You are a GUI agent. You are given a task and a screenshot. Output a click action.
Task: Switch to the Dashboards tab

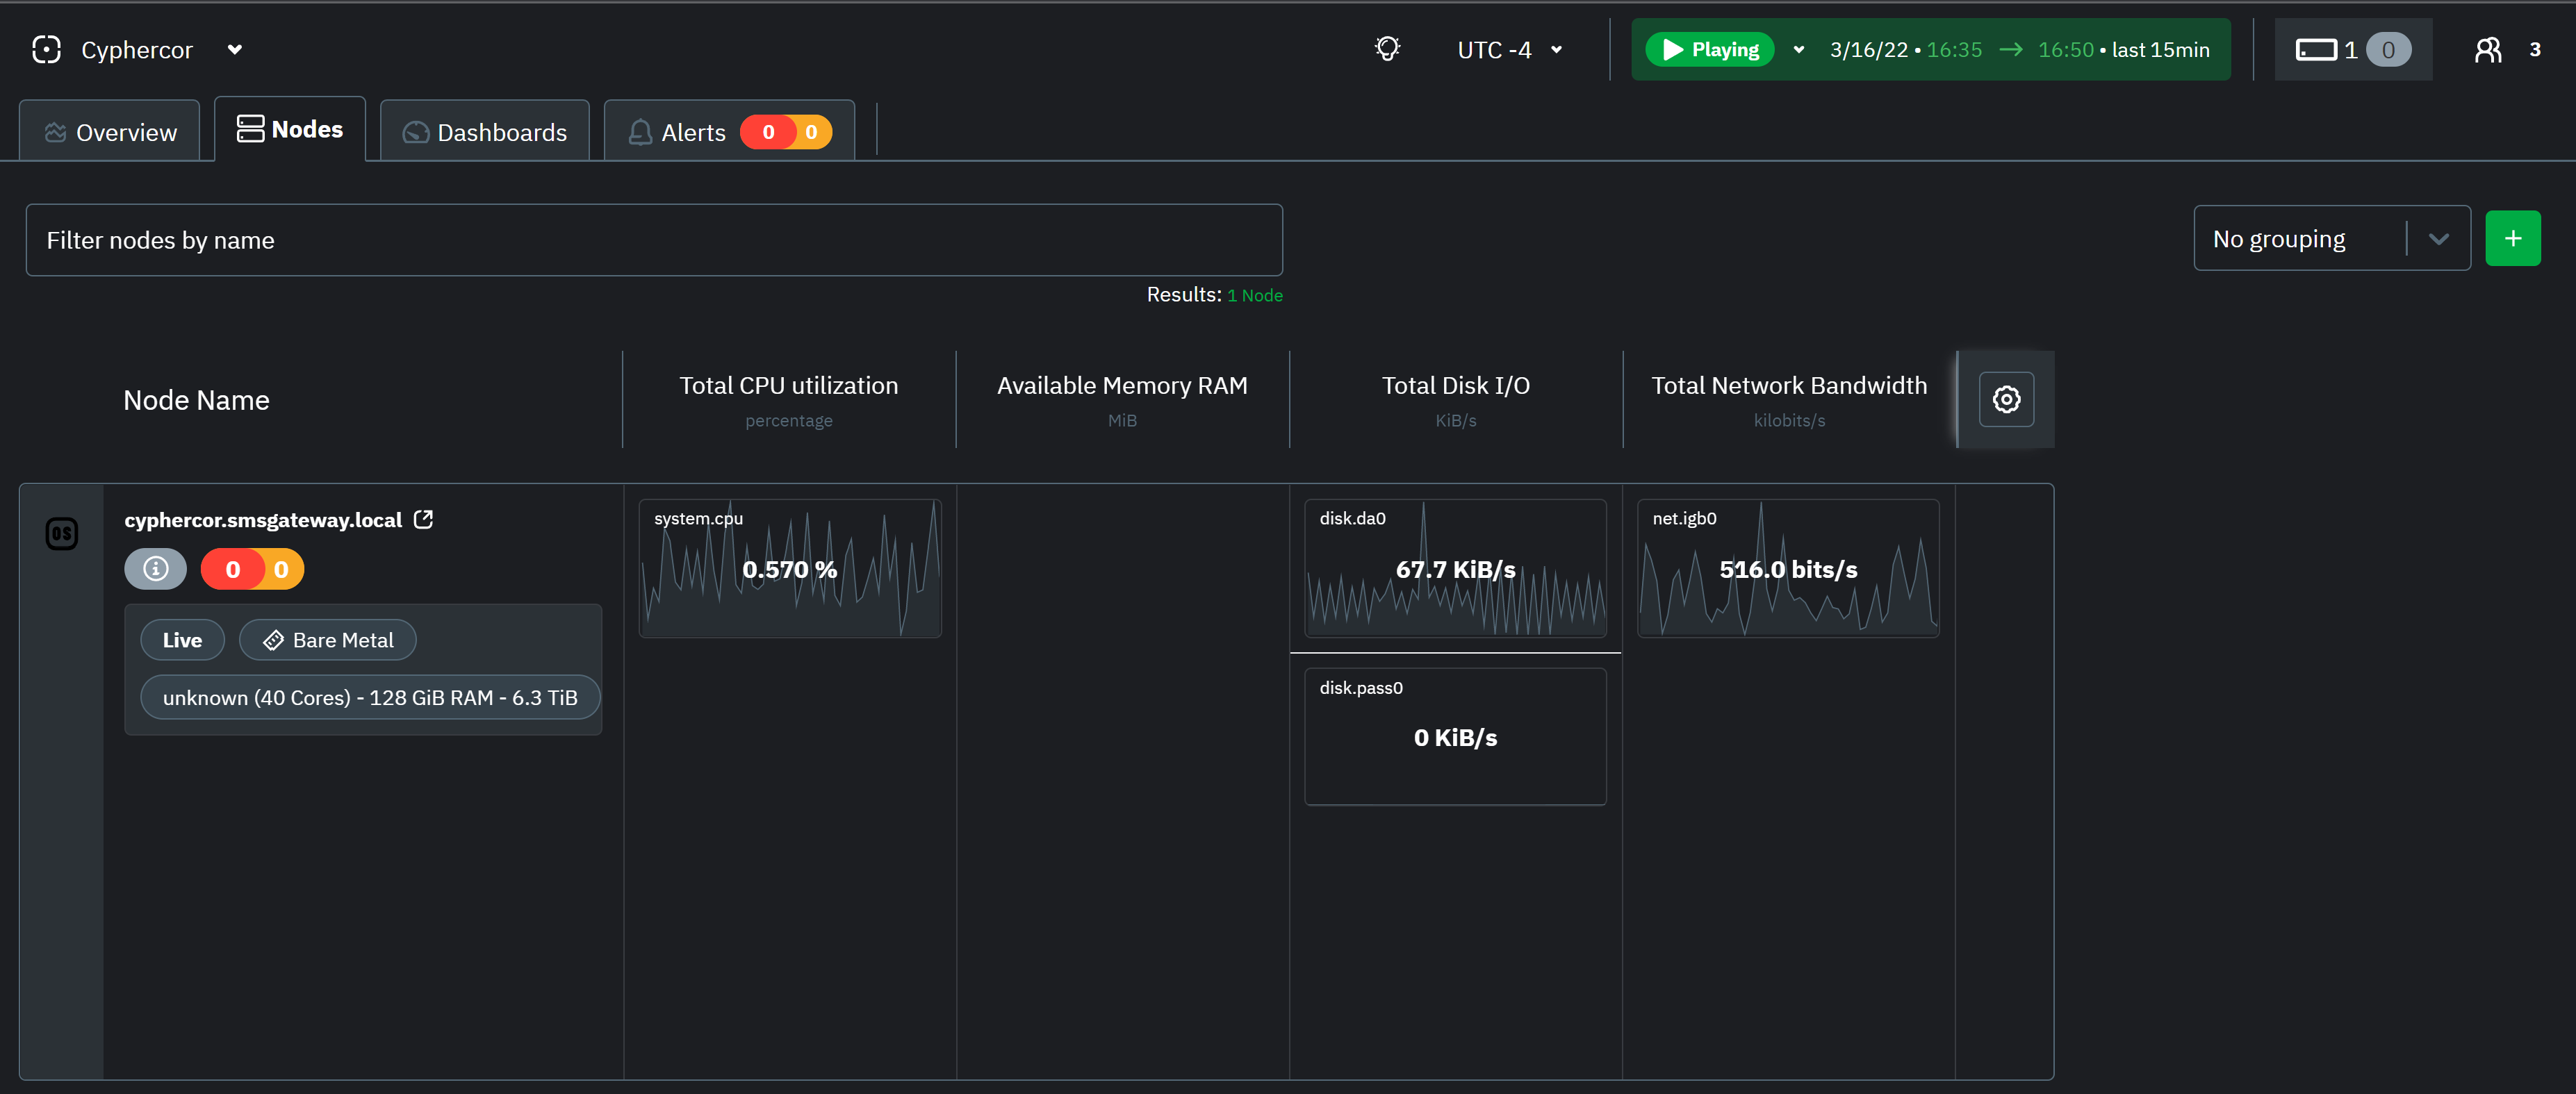[x=484, y=130]
